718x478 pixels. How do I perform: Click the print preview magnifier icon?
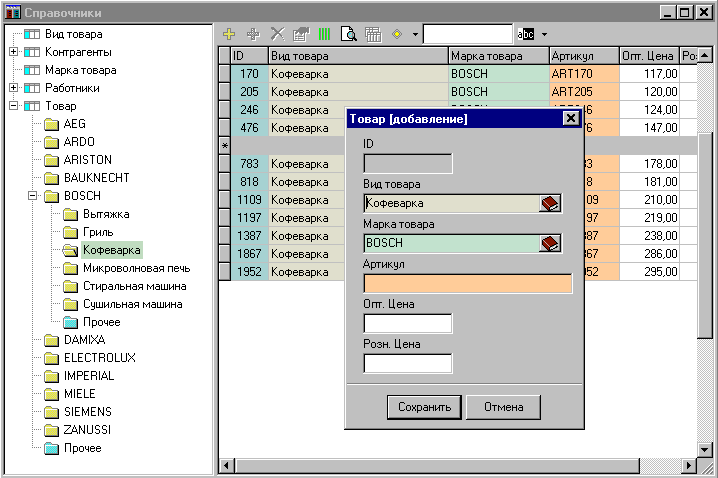[x=349, y=34]
